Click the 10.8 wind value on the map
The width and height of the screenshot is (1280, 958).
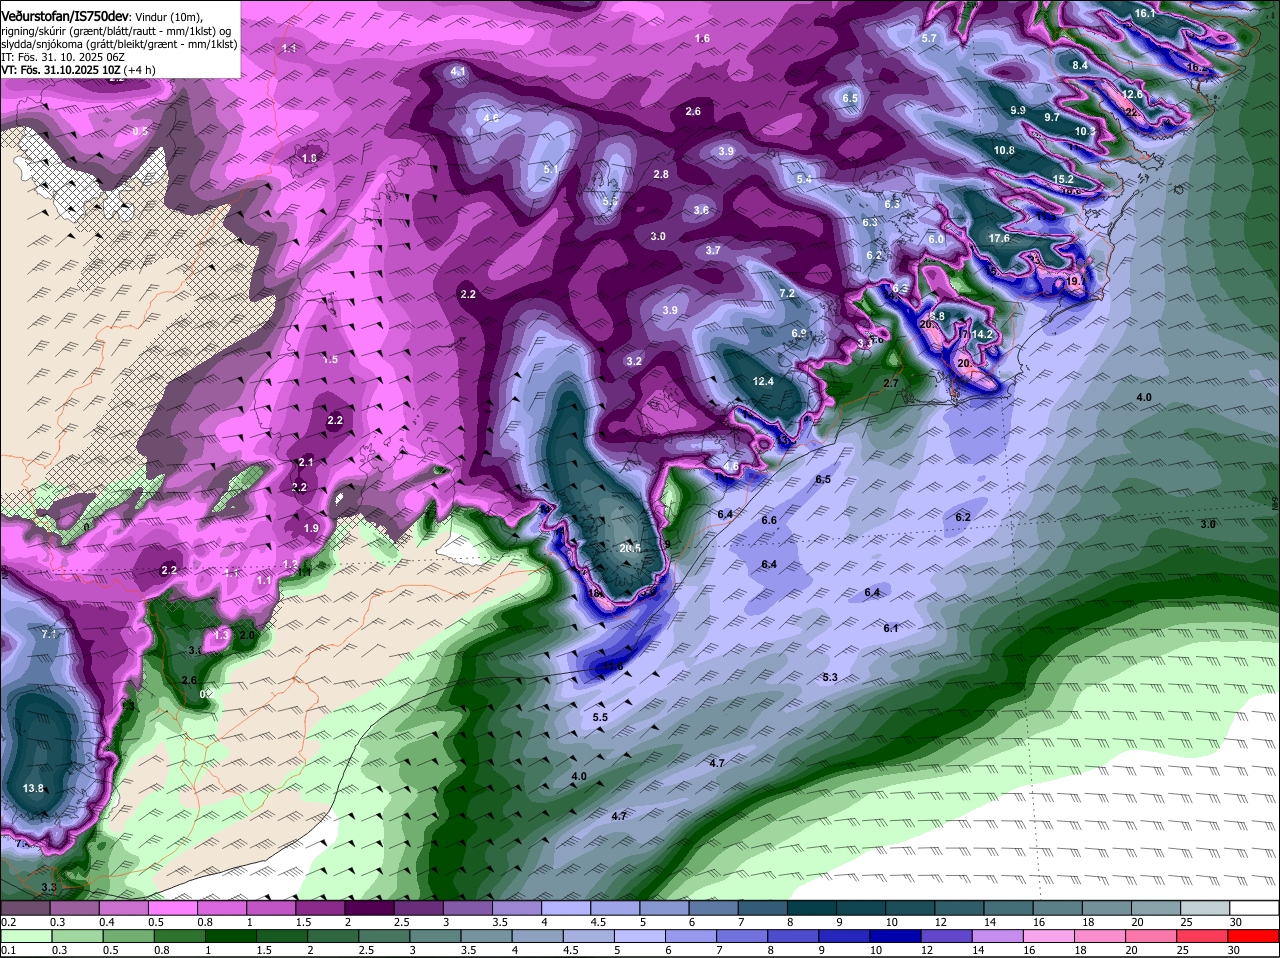(1004, 150)
